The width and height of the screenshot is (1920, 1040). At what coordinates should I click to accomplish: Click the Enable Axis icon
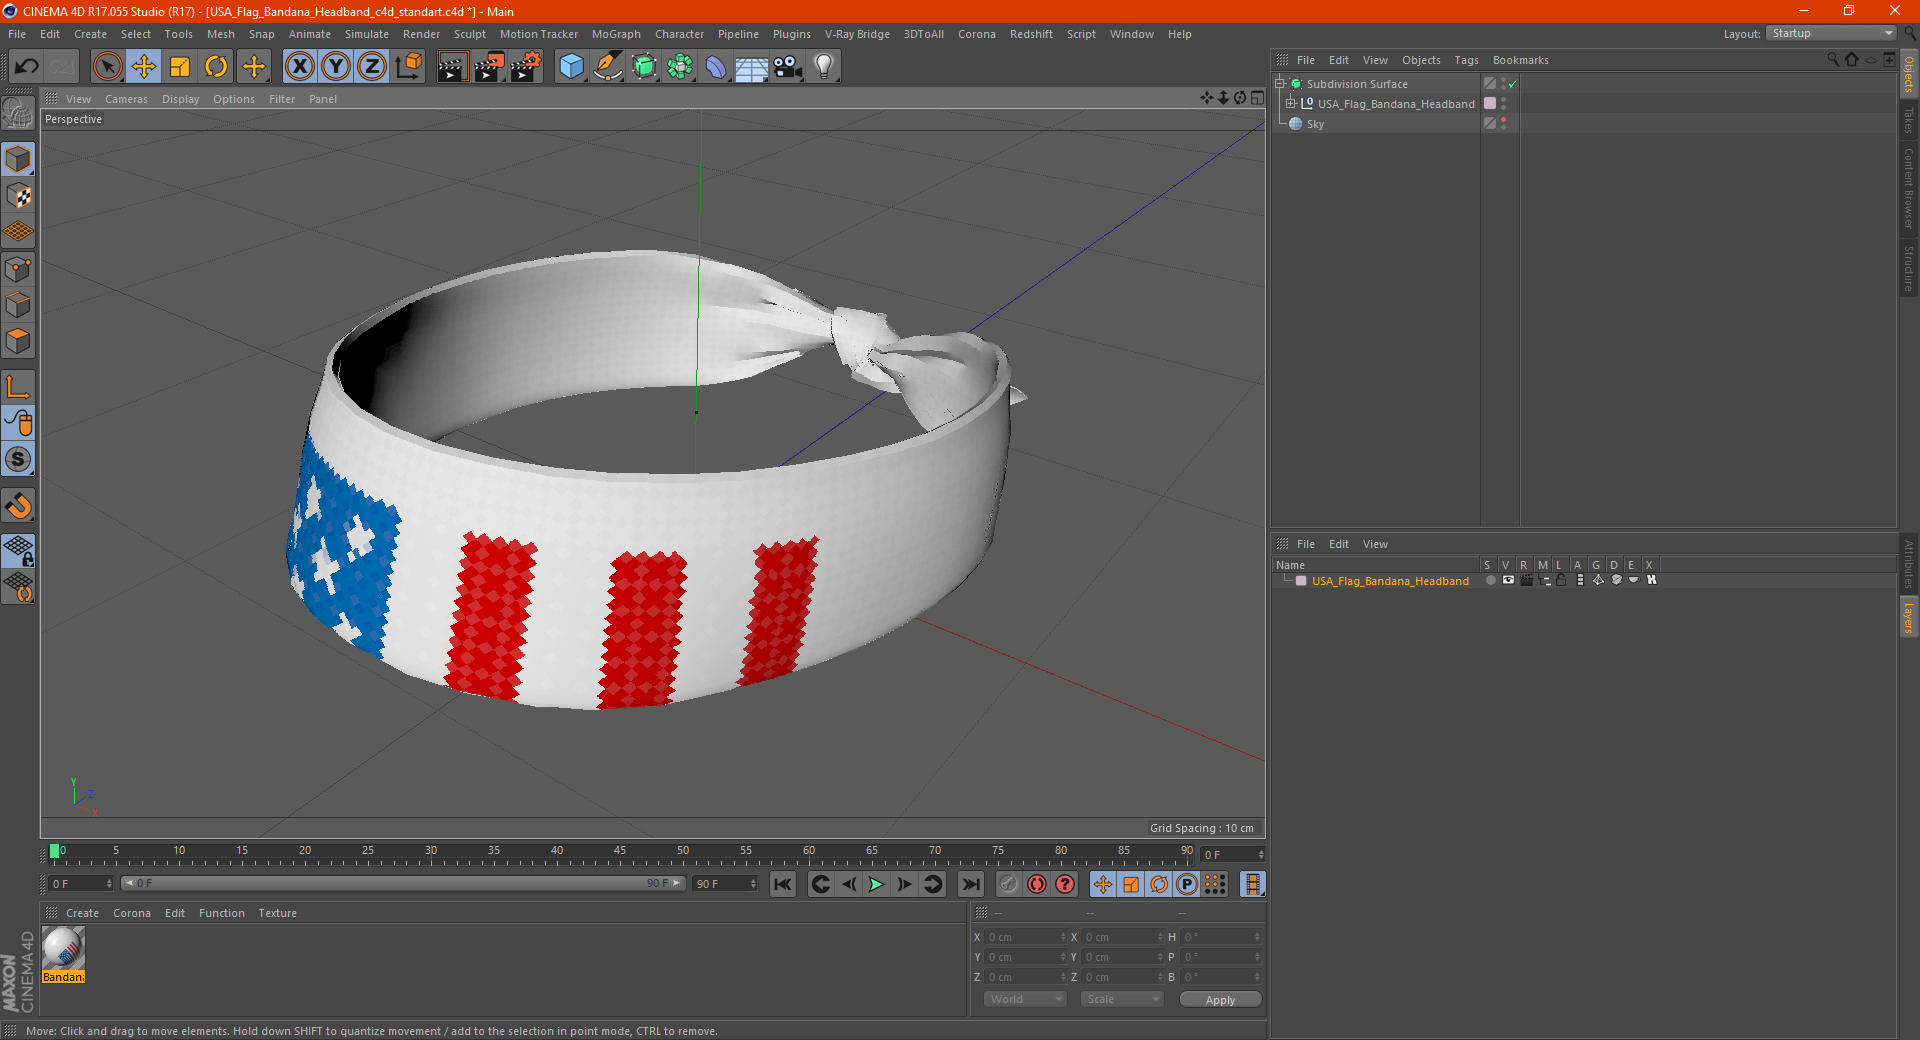tap(18, 387)
